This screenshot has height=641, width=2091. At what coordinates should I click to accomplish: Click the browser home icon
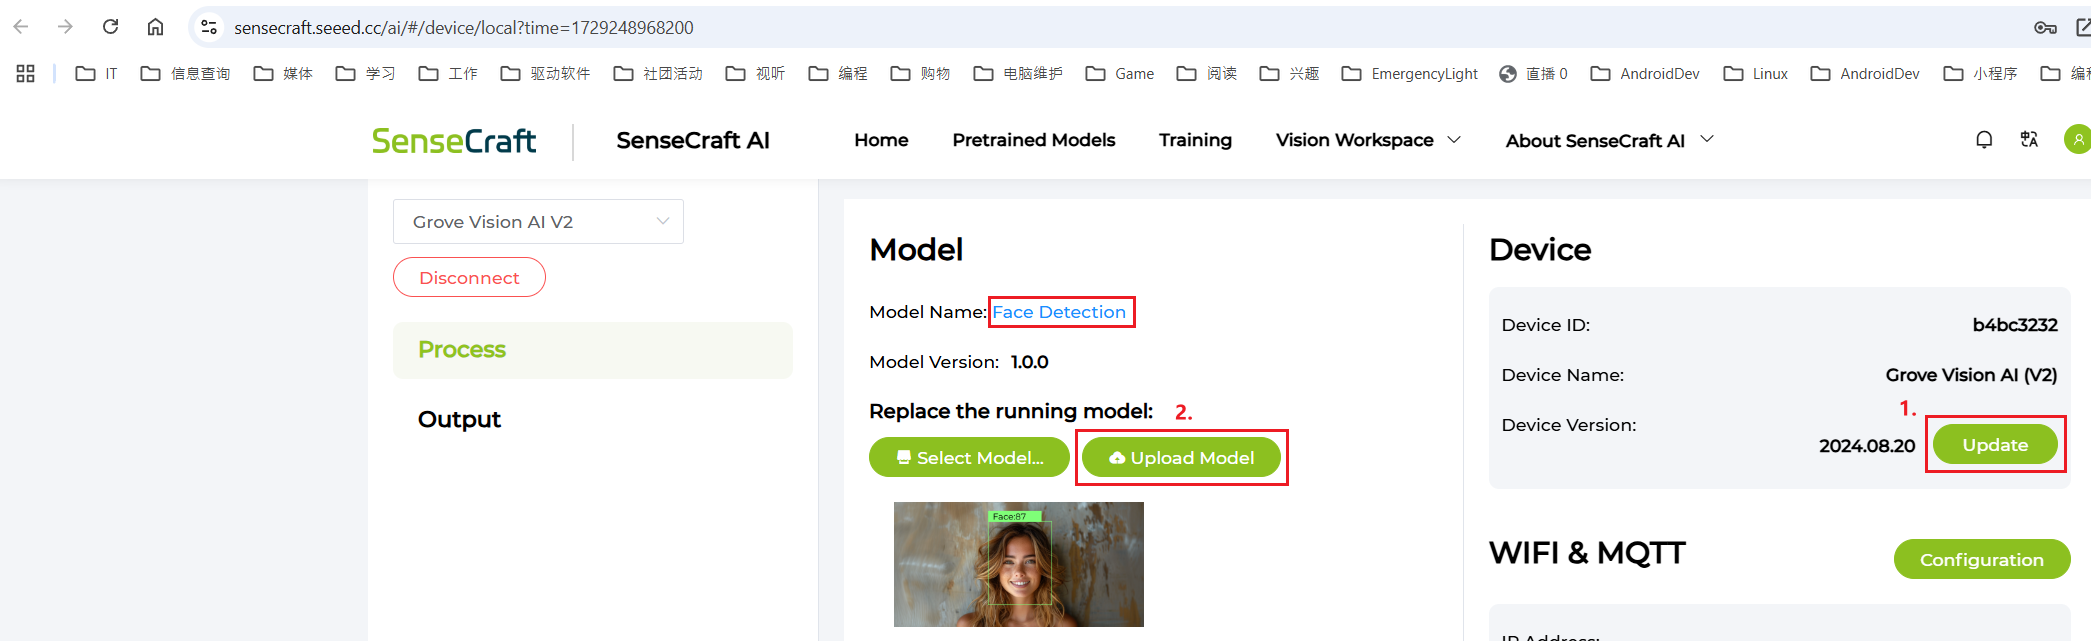click(x=155, y=27)
